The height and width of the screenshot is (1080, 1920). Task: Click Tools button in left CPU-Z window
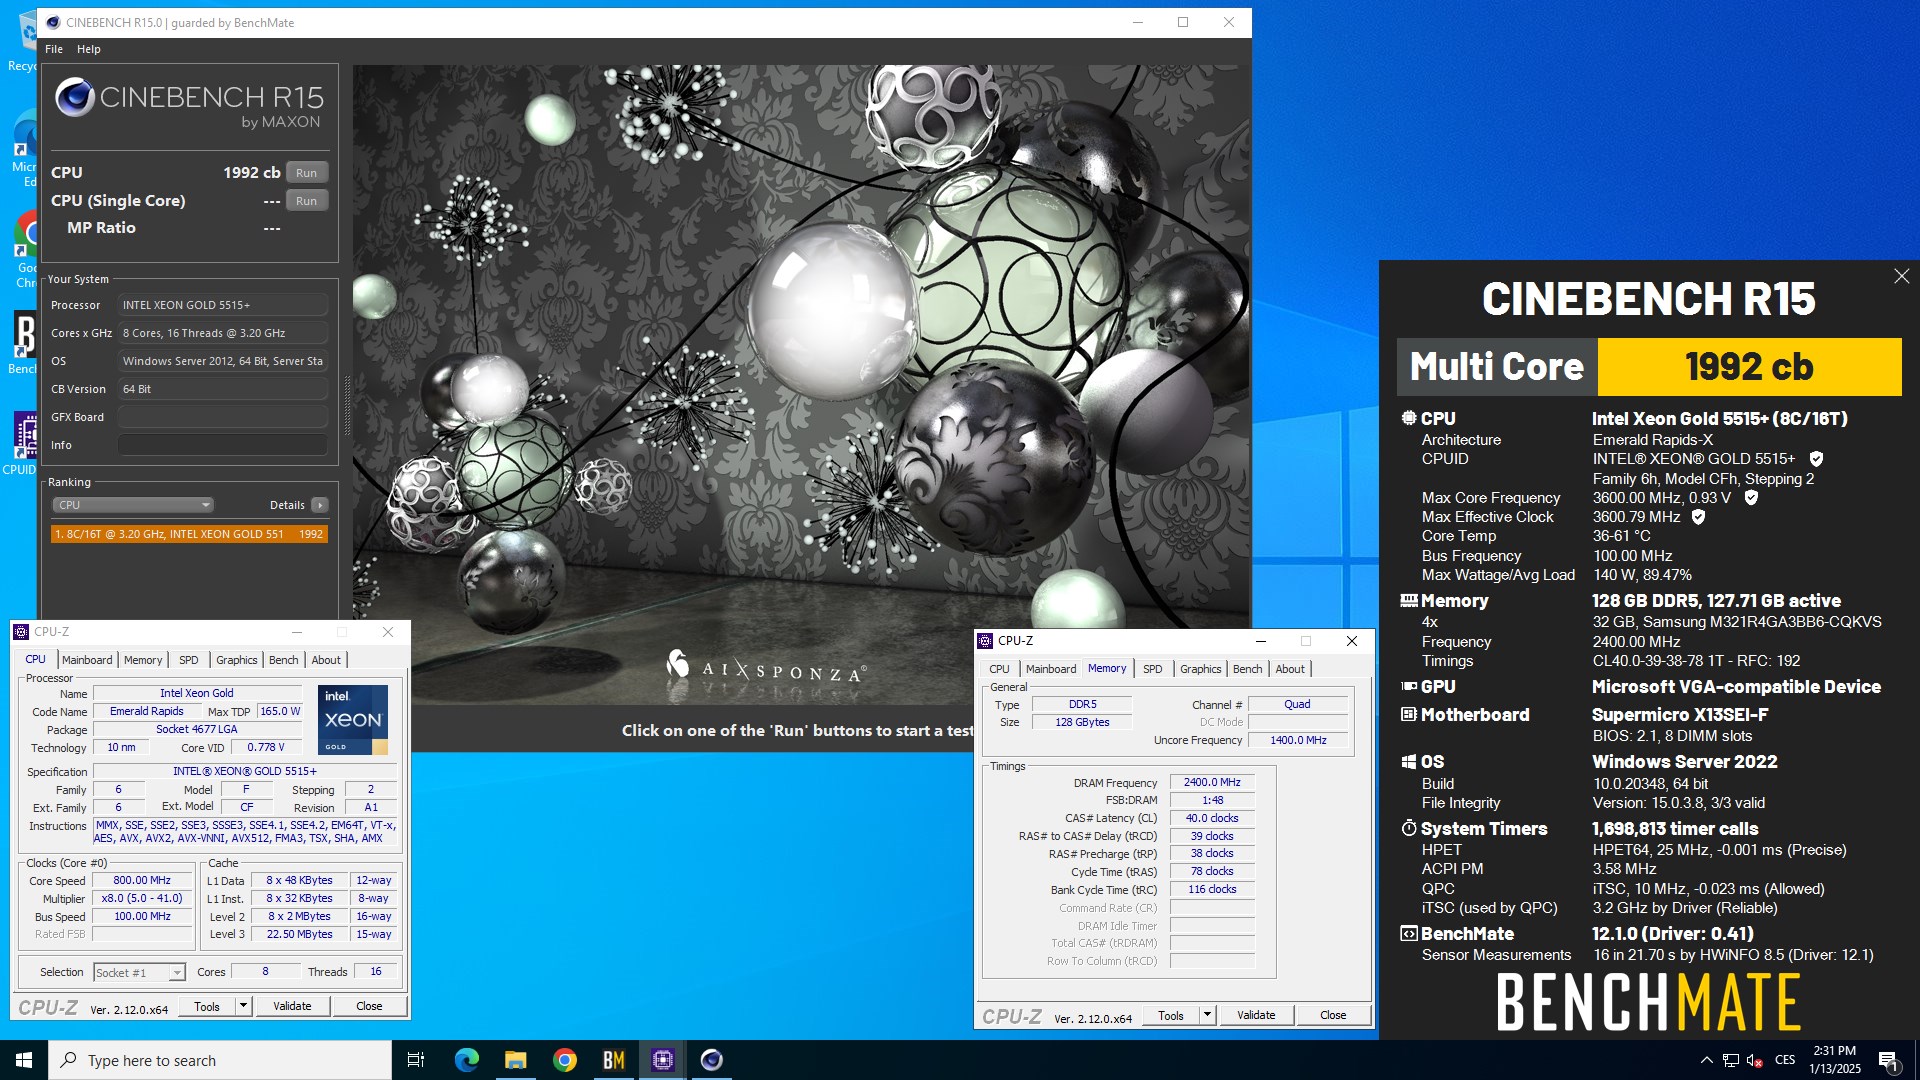(207, 1006)
